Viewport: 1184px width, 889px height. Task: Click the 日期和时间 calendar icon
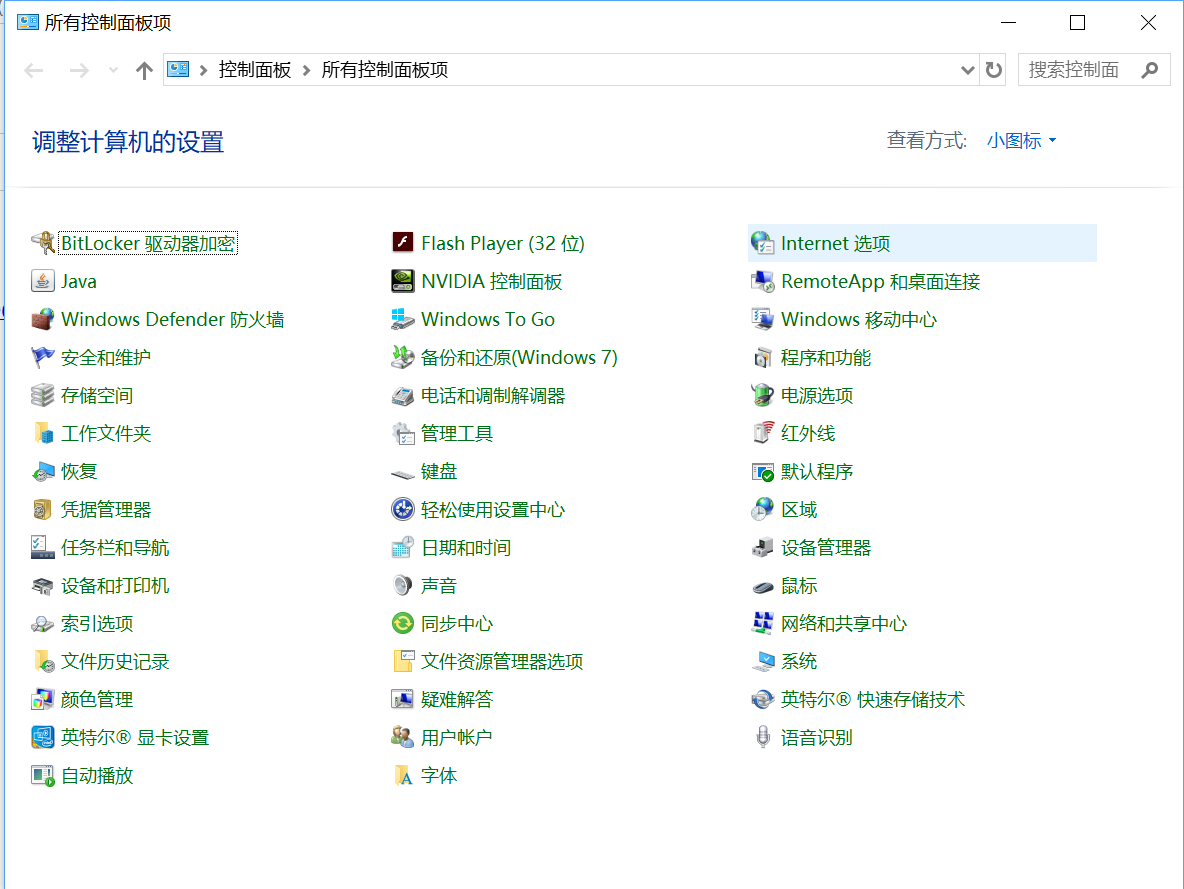[x=402, y=547]
